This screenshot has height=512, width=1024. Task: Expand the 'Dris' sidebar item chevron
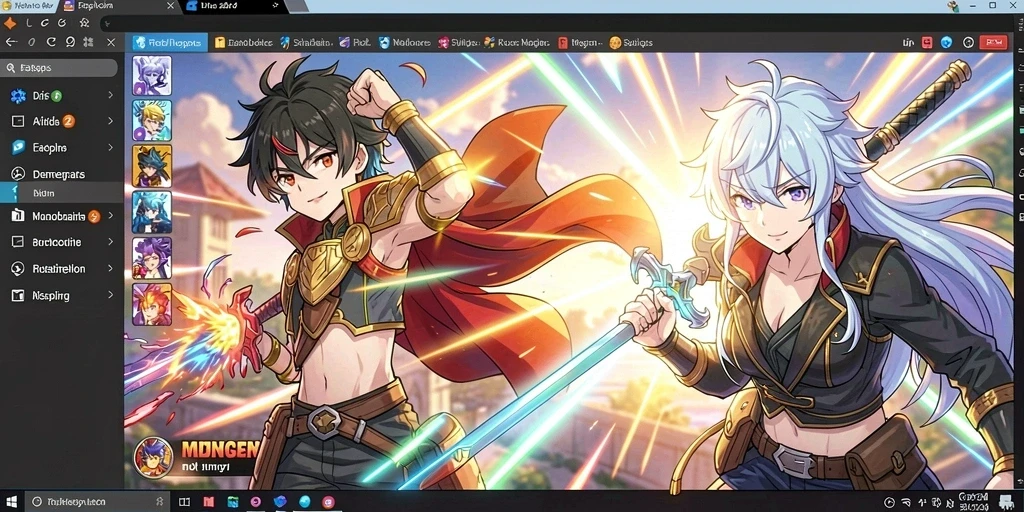pyautogui.click(x=110, y=95)
